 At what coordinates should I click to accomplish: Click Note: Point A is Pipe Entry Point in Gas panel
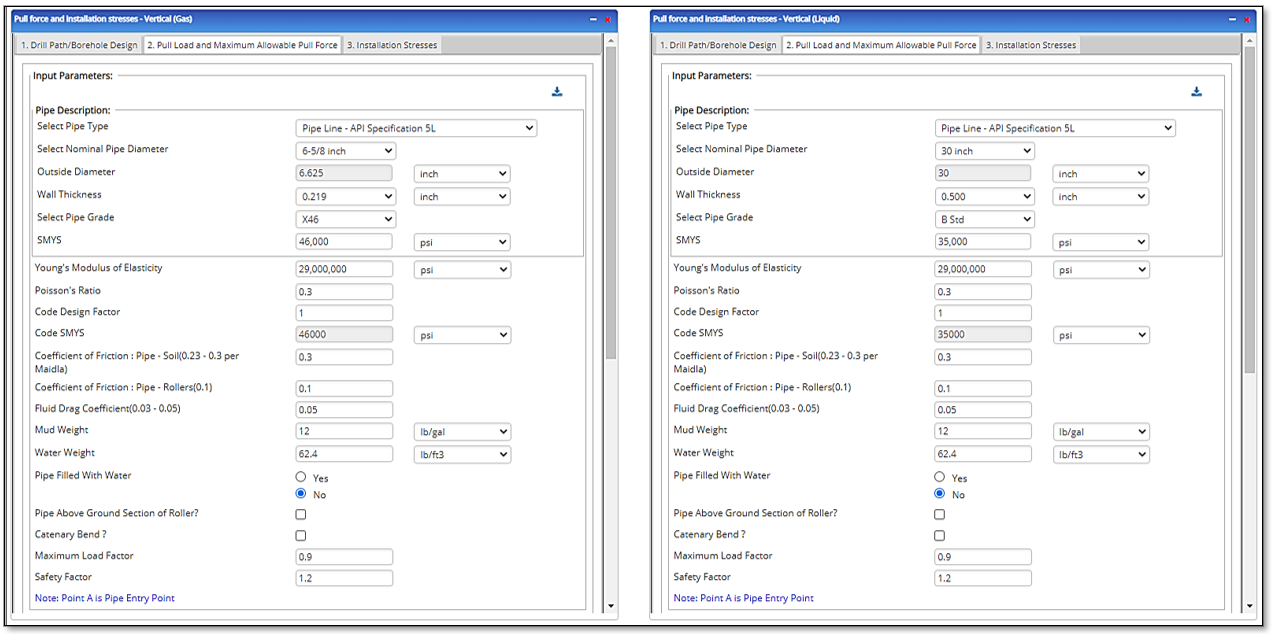105,598
